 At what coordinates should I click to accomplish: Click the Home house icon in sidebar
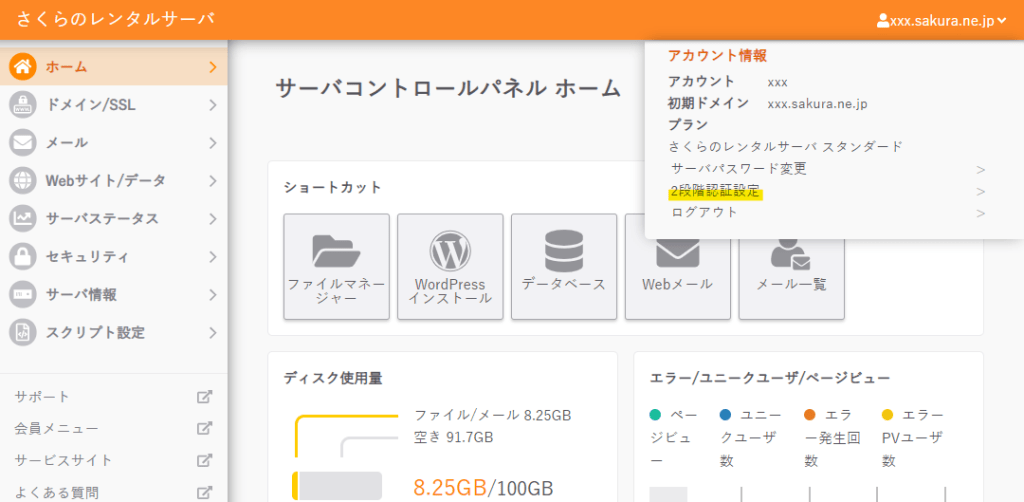coord(23,67)
